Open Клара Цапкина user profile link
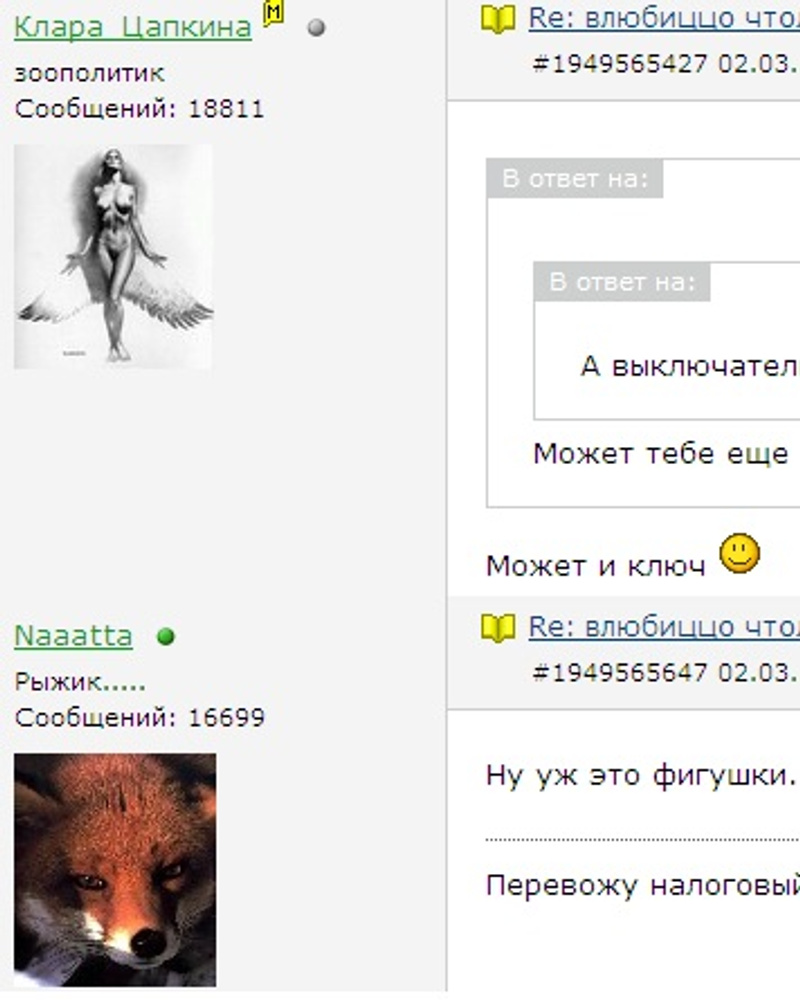This screenshot has height=1000, width=800. click(133, 27)
